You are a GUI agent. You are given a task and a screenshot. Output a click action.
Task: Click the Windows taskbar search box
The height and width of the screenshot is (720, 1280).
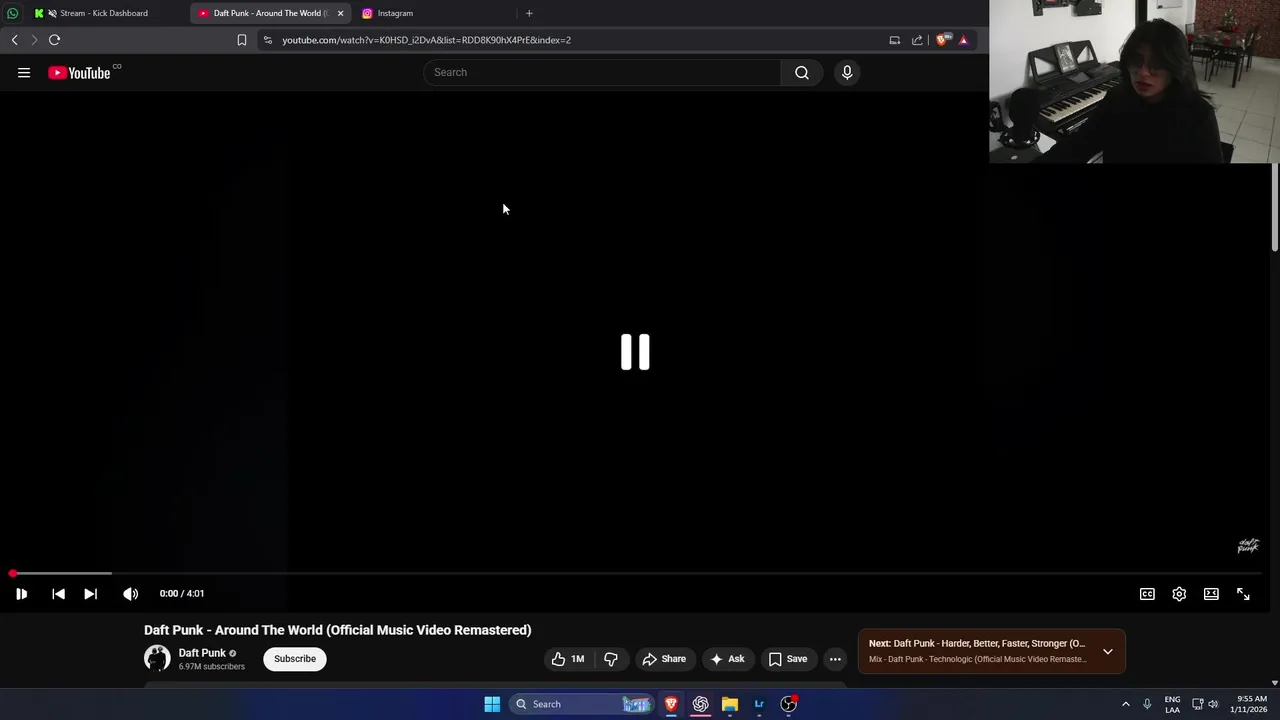pyautogui.click(x=582, y=704)
